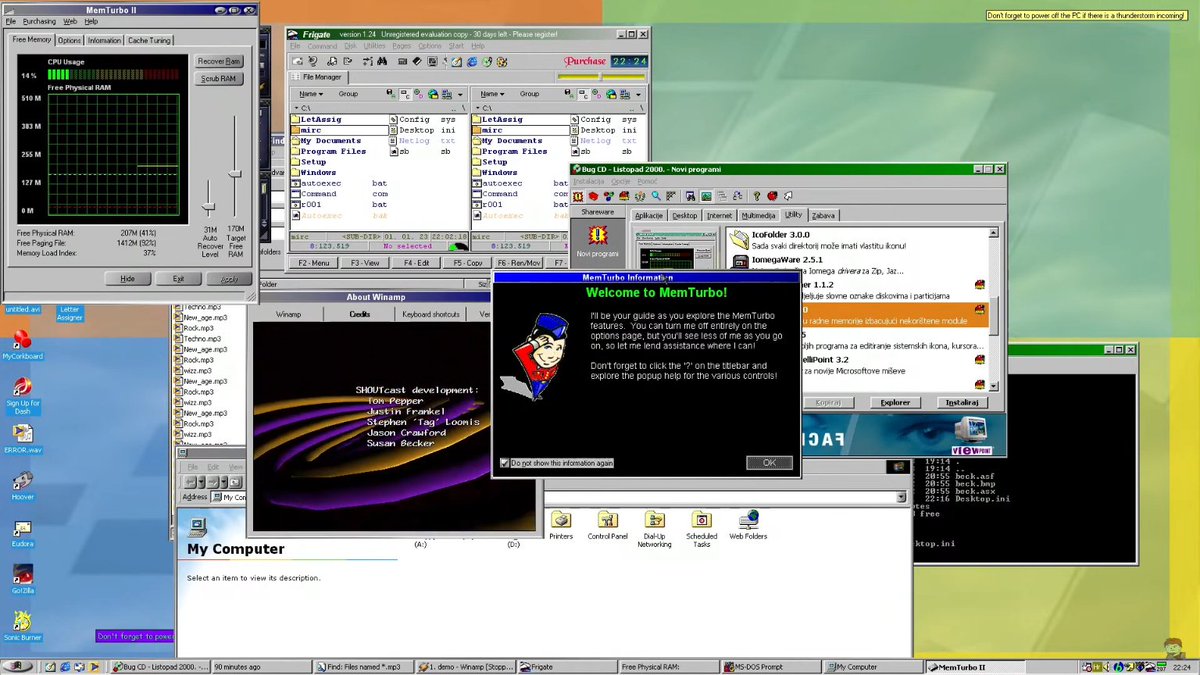The width and height of the screenshot is (1200, 675).
Task: Click Start button on taskbar
Action: point(17,666)
